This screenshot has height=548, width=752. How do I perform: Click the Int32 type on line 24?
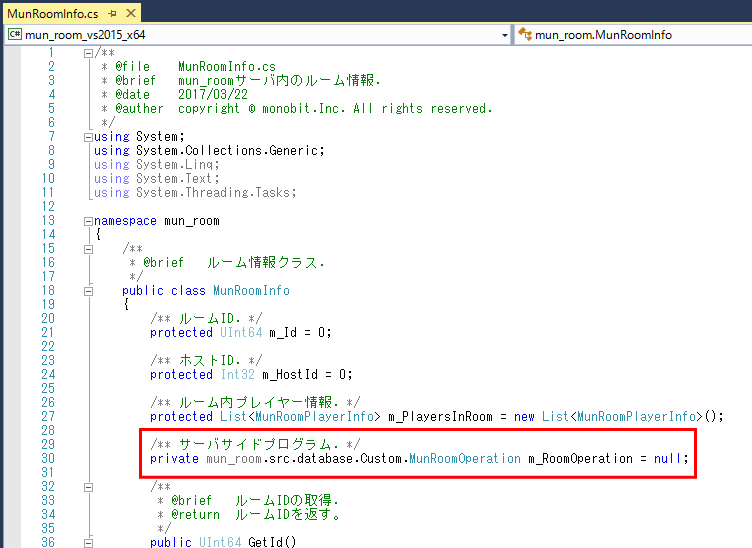click(237, 374)
